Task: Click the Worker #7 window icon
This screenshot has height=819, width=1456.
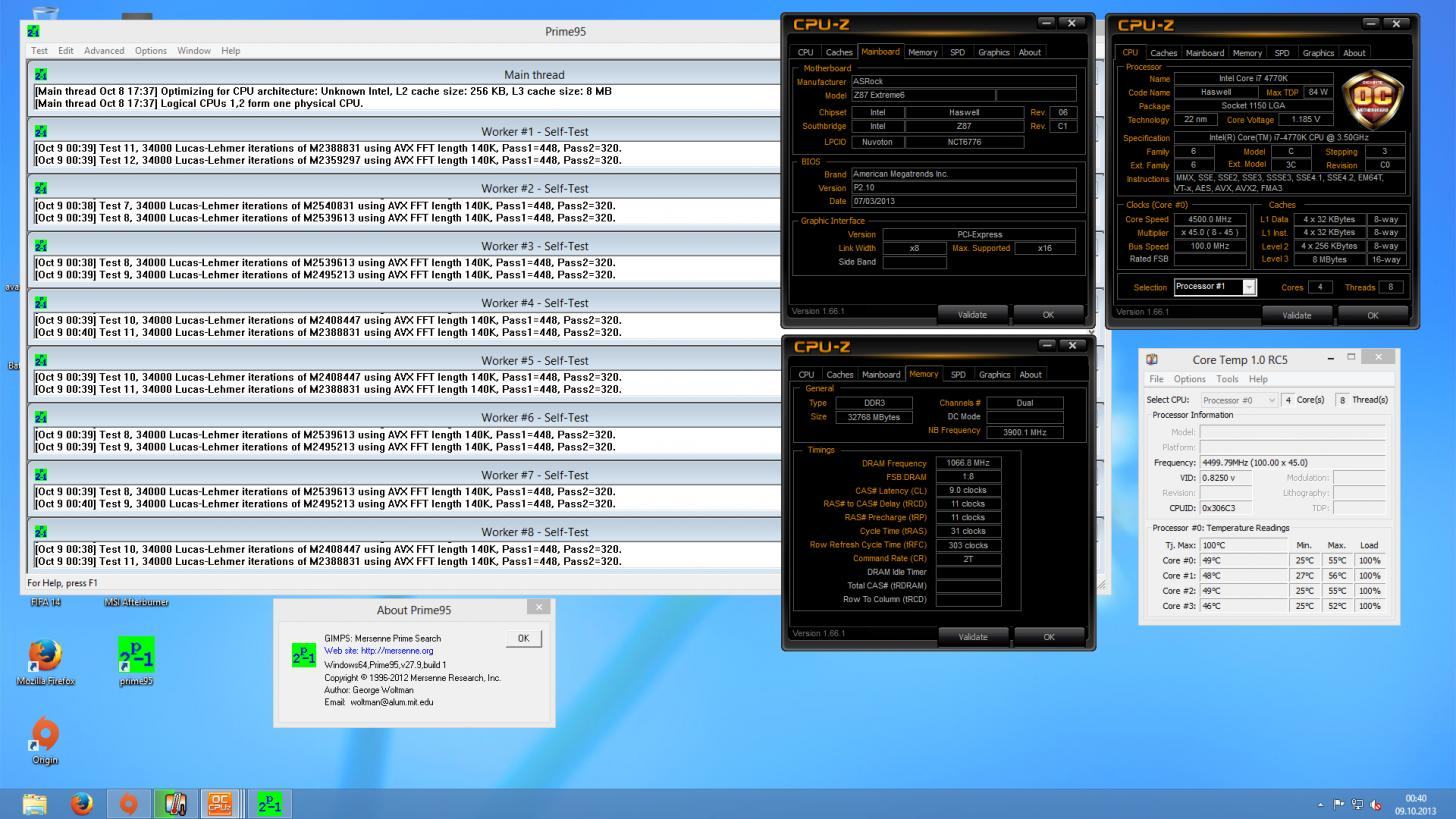Action: click(40, 475)
